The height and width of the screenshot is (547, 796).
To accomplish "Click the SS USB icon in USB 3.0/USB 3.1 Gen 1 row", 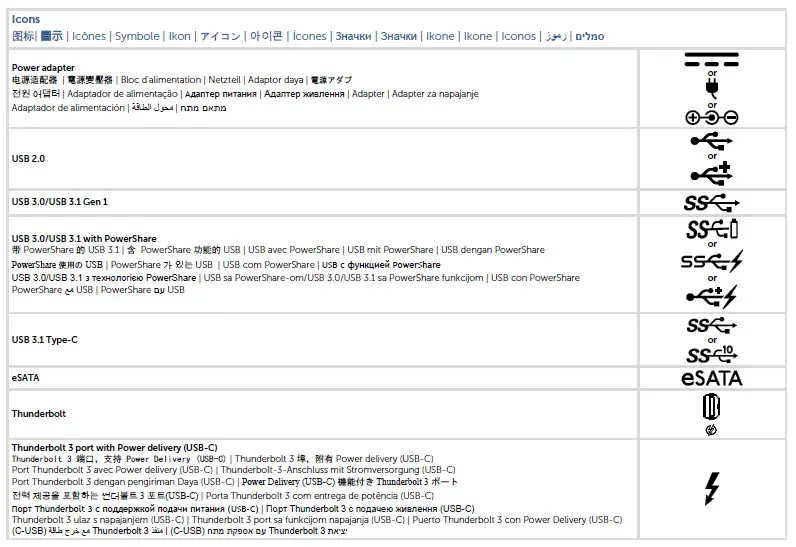I will (711, 202).
